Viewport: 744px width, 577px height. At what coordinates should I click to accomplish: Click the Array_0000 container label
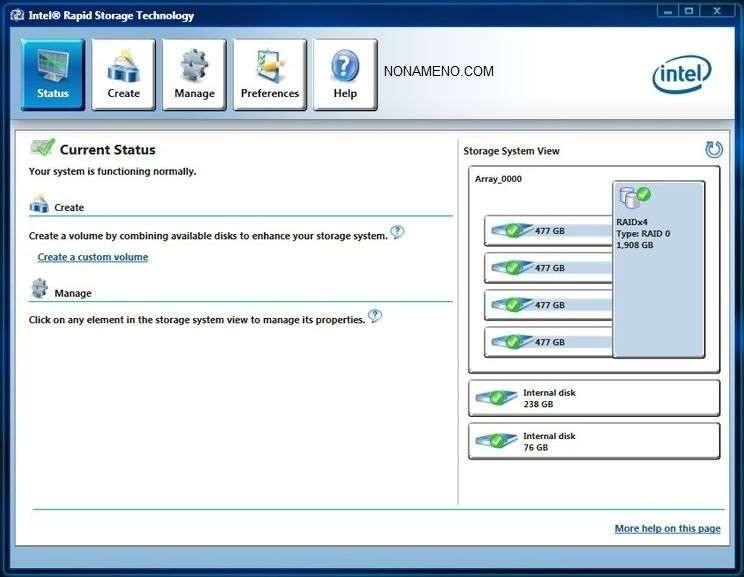(498, 179)
